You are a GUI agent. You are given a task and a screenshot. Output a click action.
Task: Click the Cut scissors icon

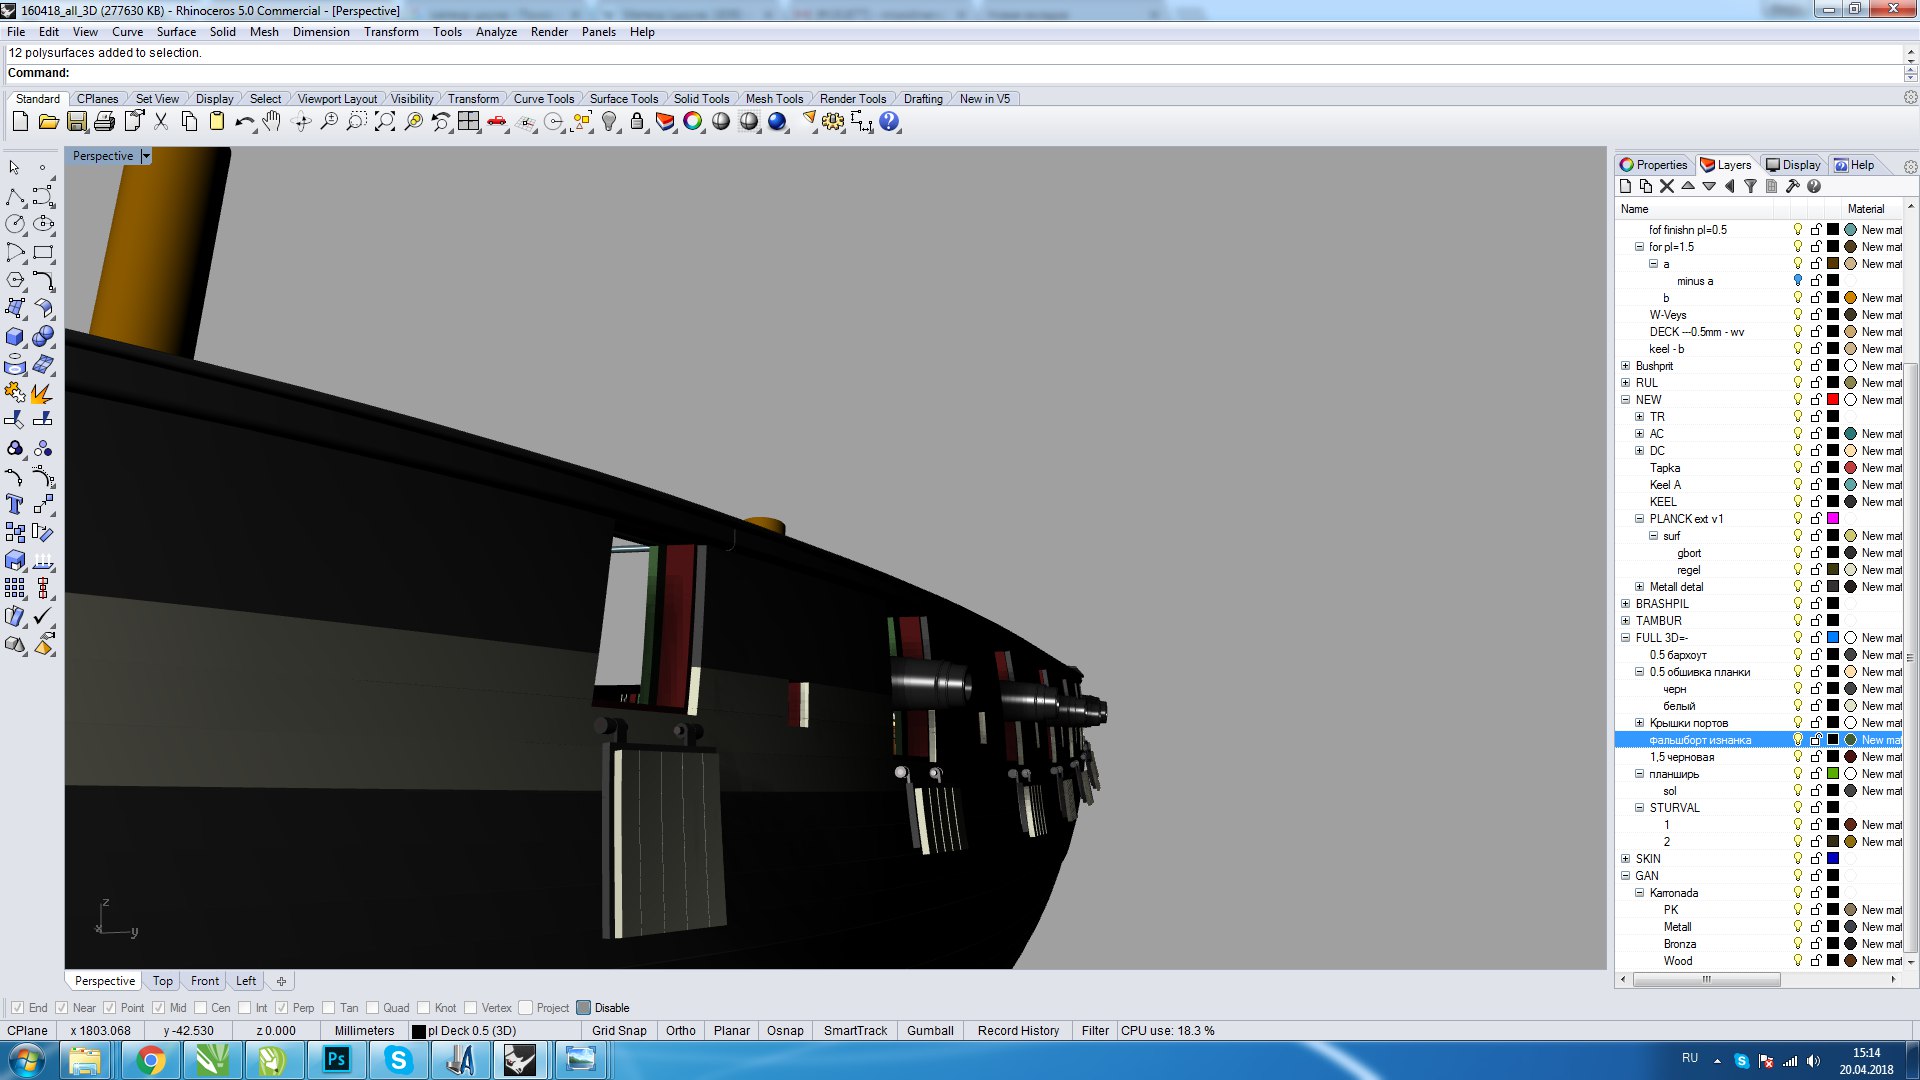161,122
